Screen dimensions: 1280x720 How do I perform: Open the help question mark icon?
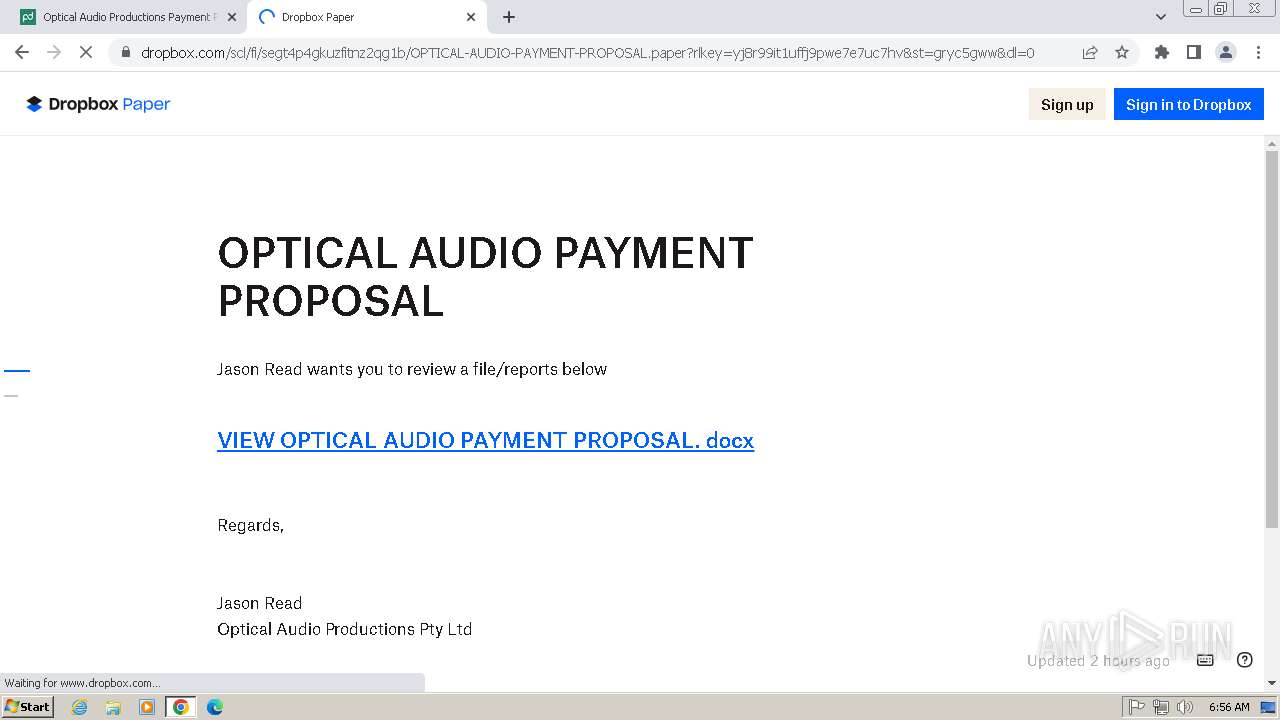click(1245, 660)
